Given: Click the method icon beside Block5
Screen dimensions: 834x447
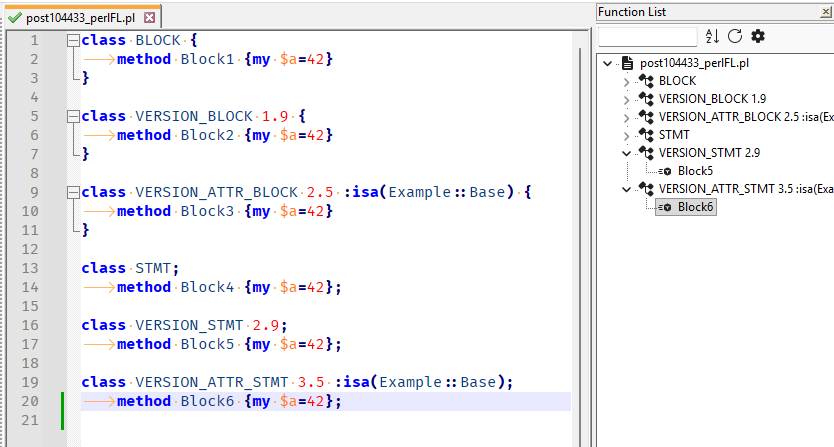Looking at the screenshot, I should (x=665, y=171).
